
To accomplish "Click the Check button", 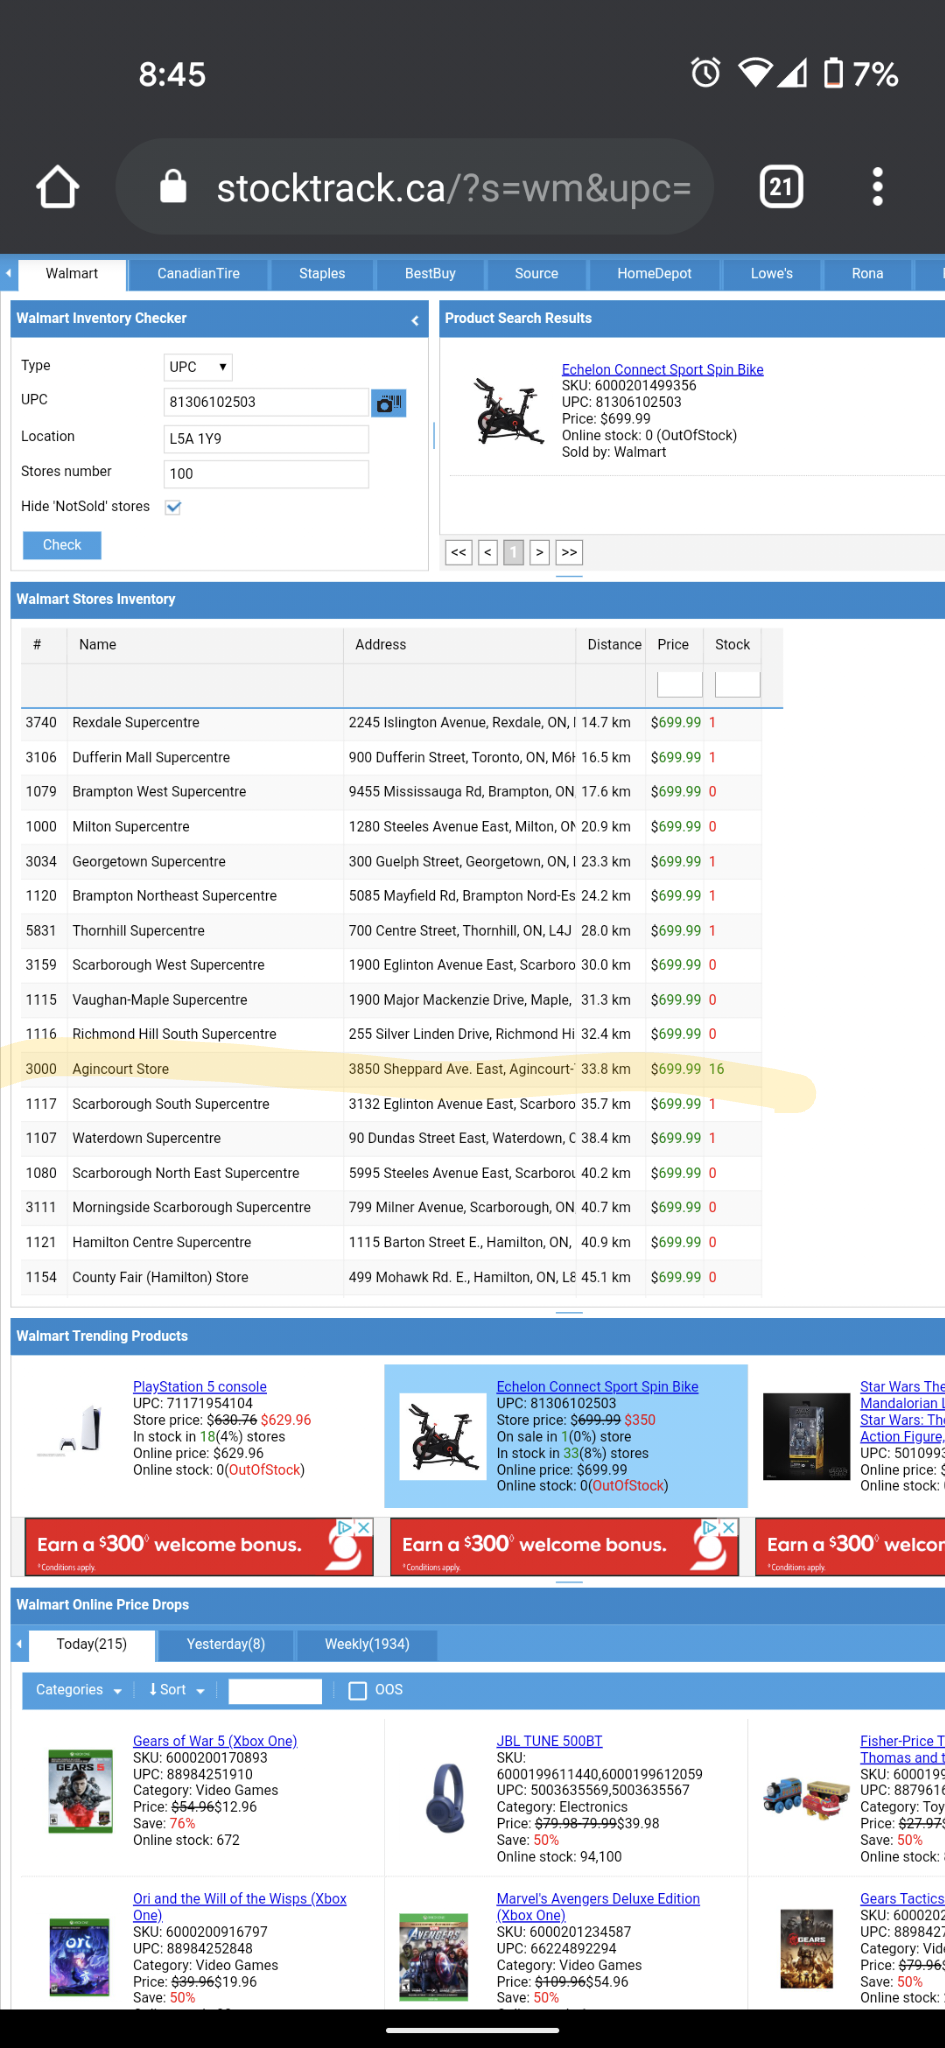I will click(x=62, y=545).
